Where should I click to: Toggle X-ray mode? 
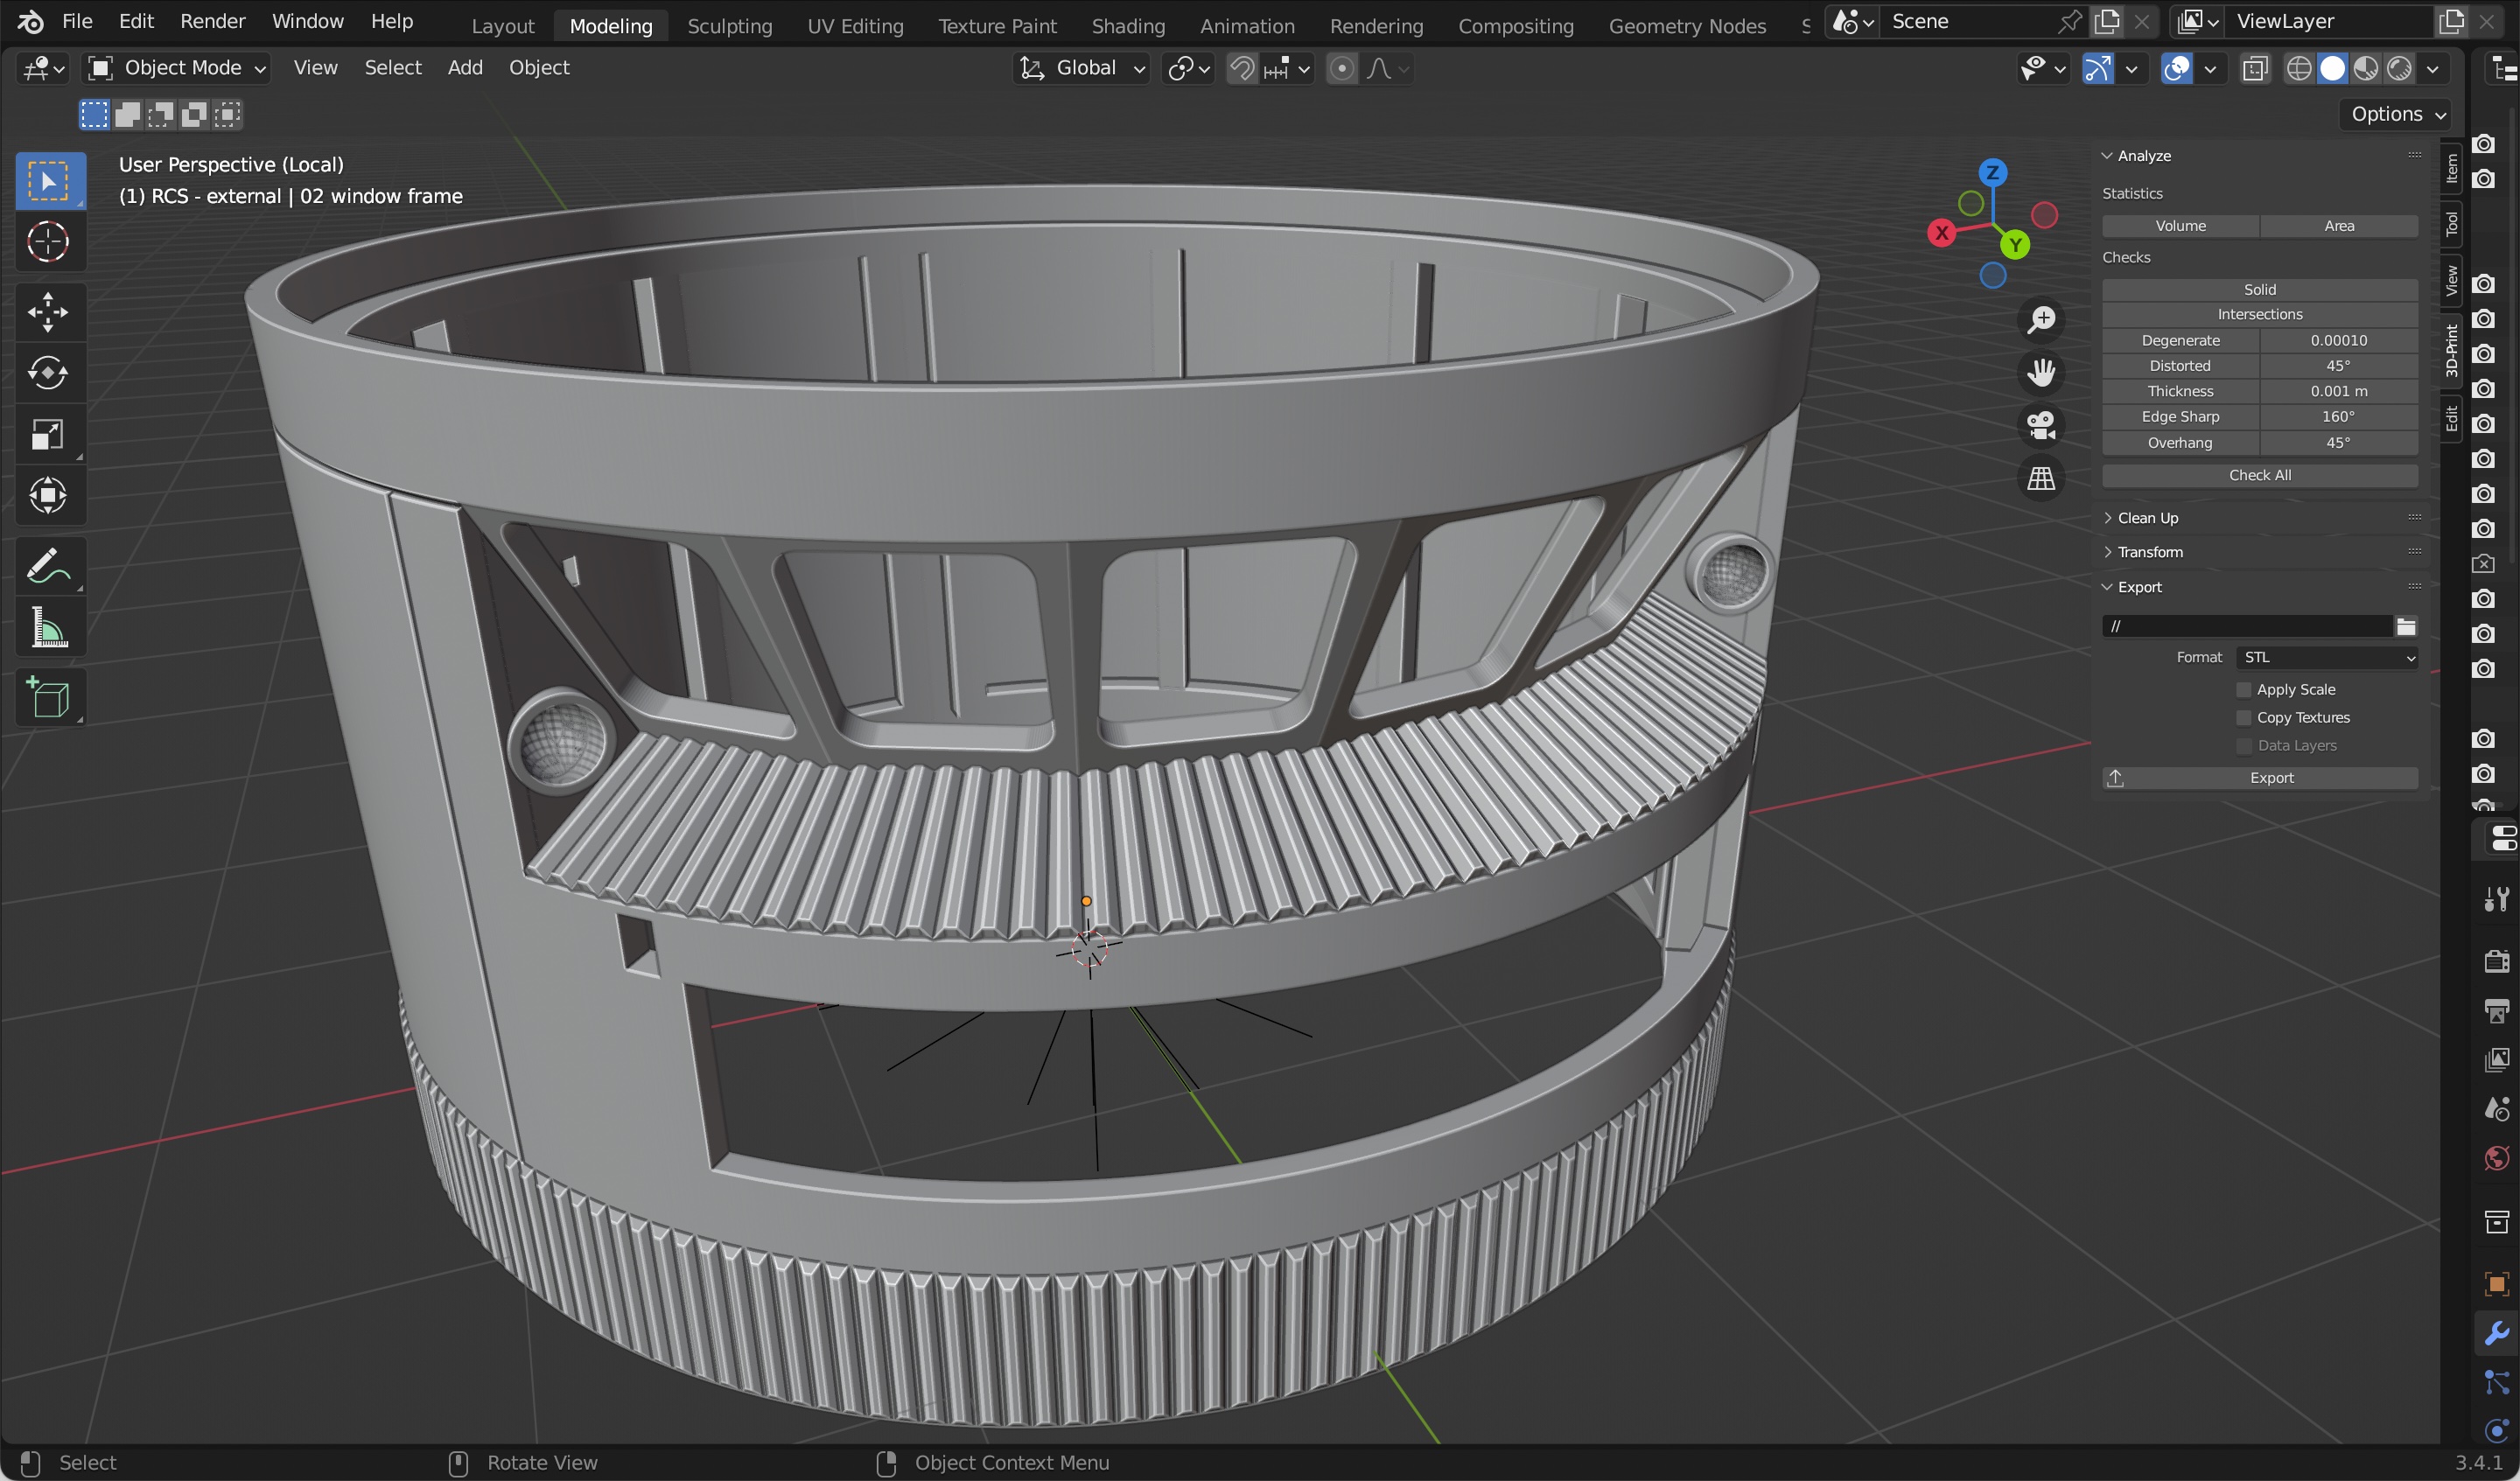point(2255,68)
